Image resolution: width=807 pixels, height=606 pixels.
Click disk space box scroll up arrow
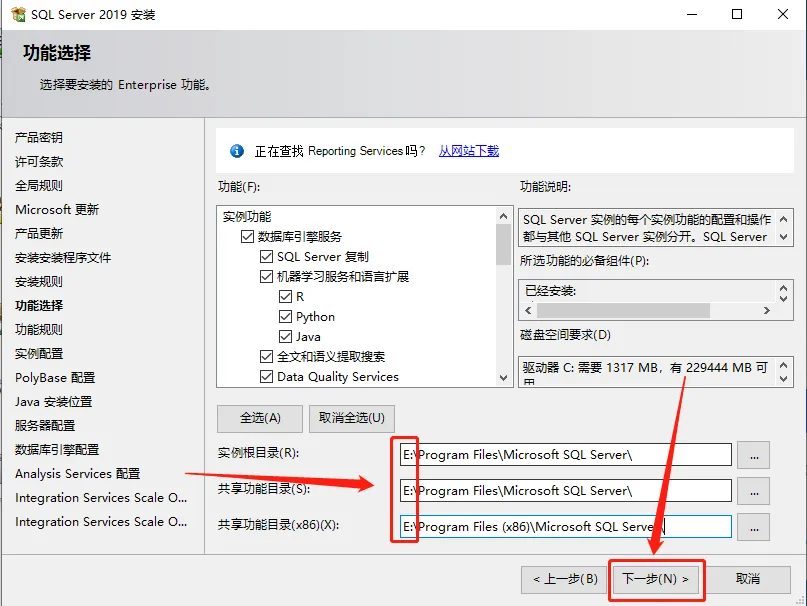pyautogui.click(x=783, y=365)
